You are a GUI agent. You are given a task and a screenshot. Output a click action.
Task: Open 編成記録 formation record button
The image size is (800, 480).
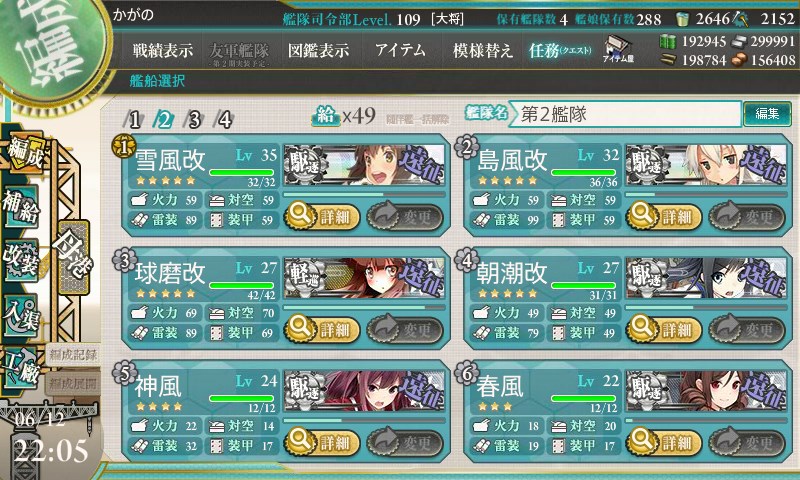coord(72,355)
